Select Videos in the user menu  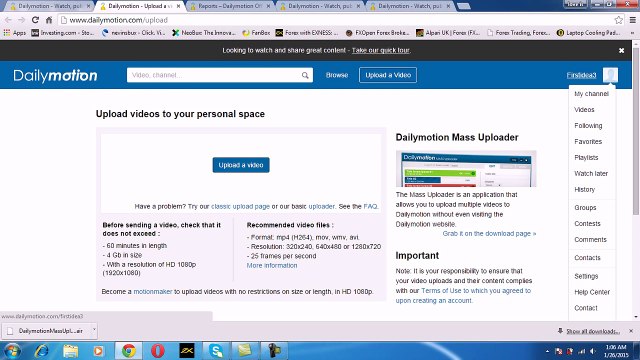[x=584, y=110]
